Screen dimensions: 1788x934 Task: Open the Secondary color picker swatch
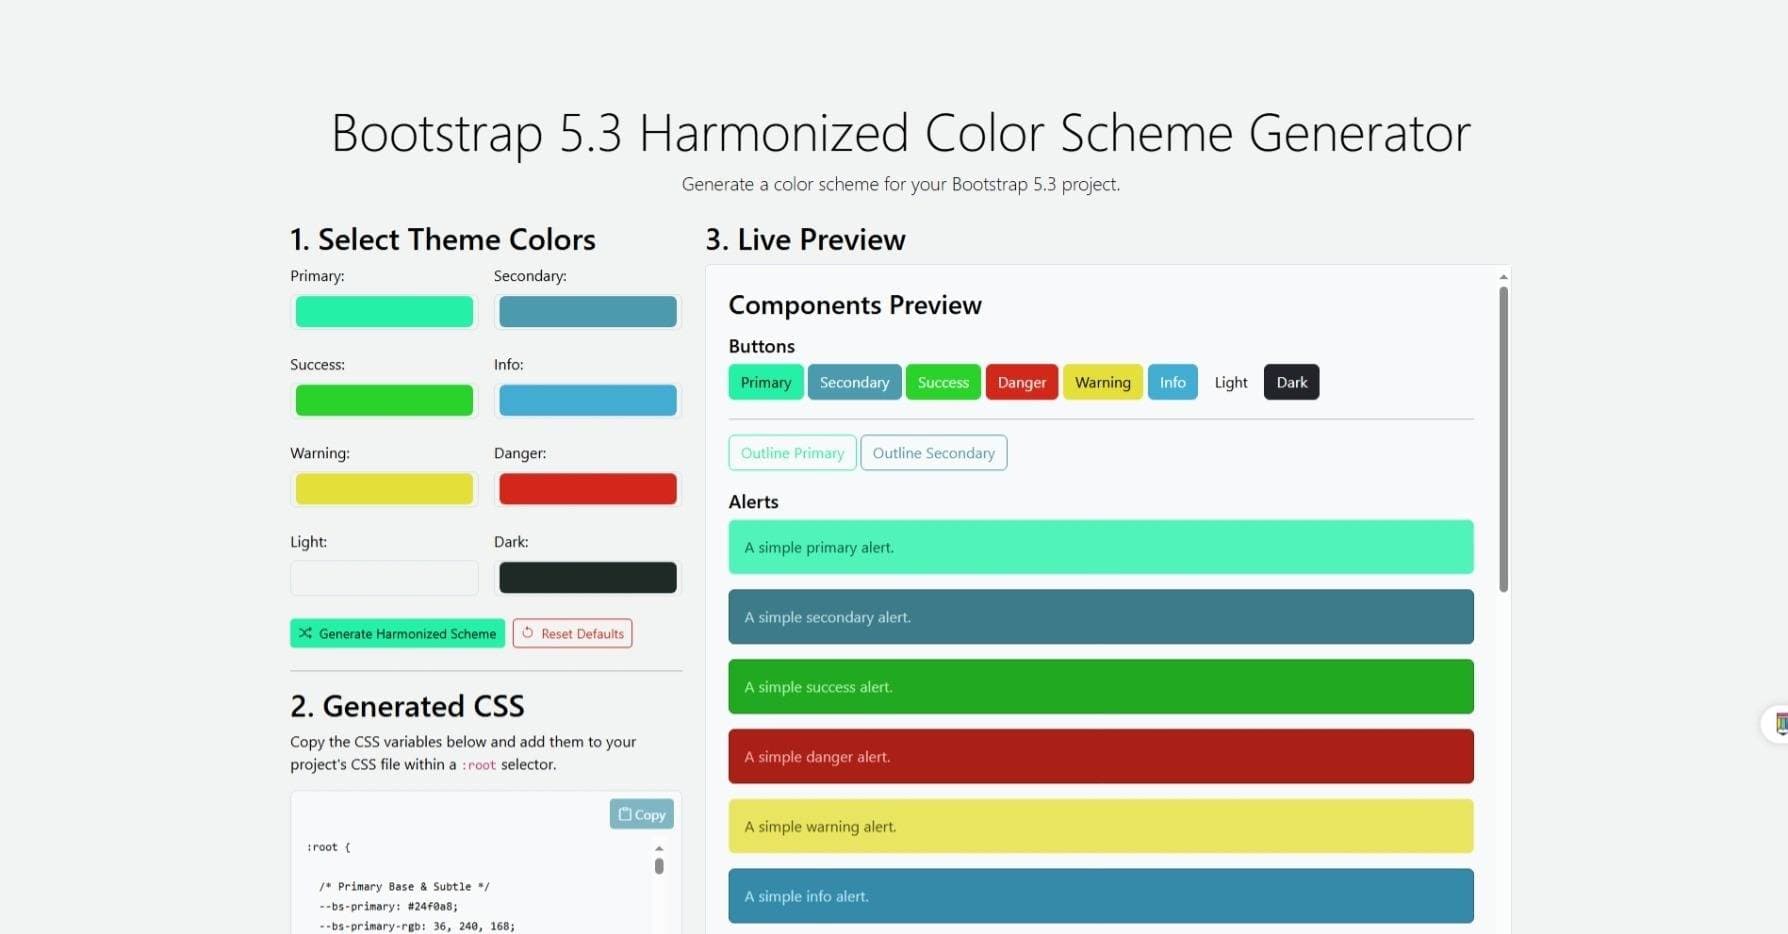point(587,311)
